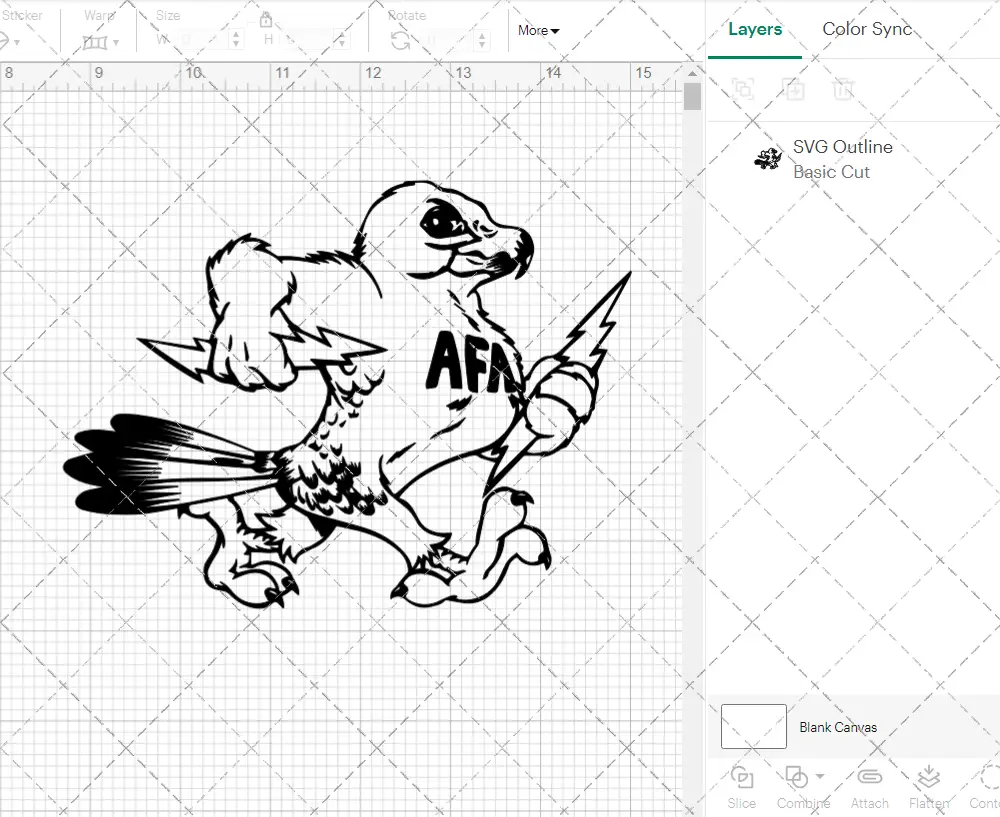Toggle the size aspect ratio lock
The width and height of the screenshot is (1000, 817).
click(265, 19)
